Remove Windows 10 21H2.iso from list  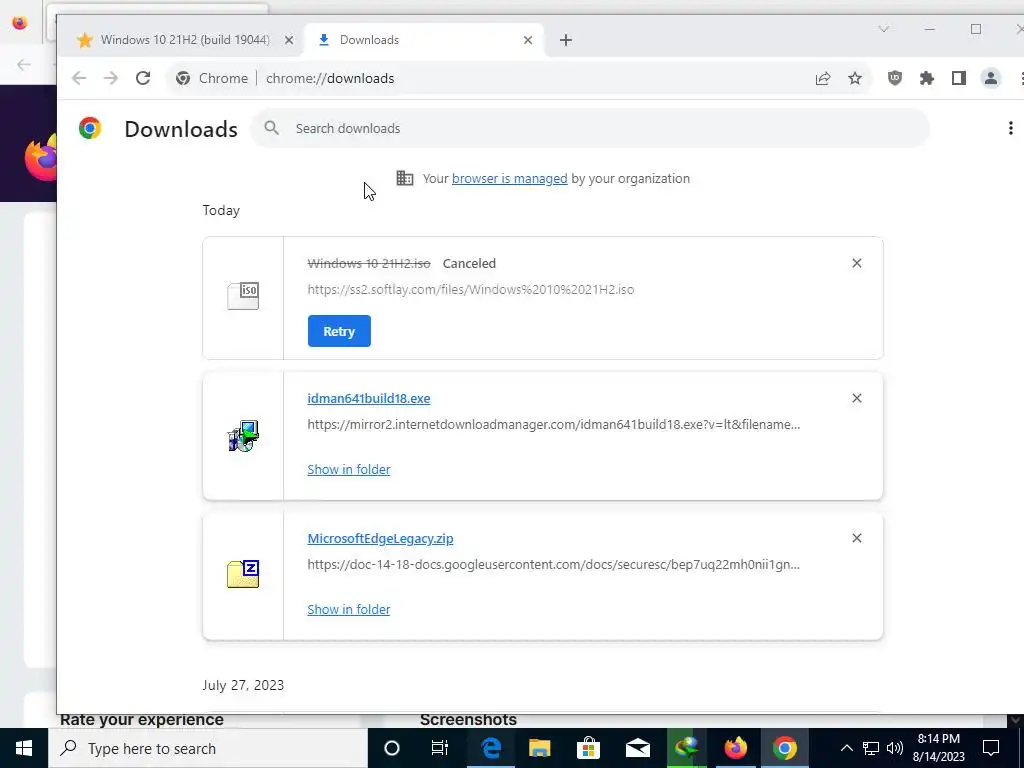tap(857, 263)
